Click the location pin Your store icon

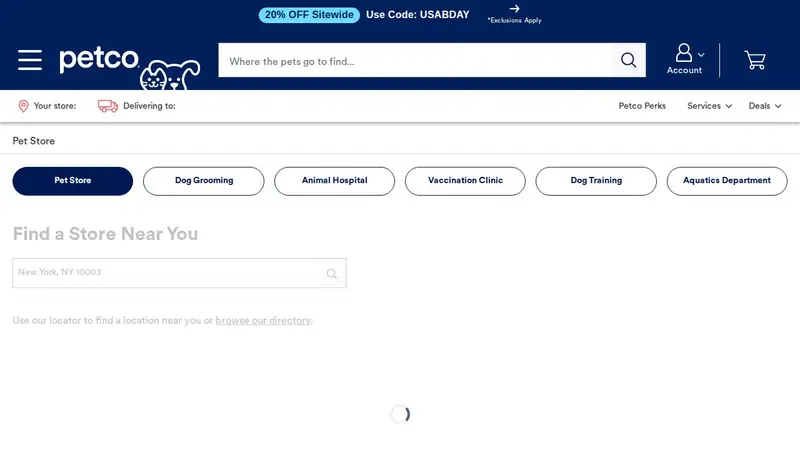pos(23,106)
